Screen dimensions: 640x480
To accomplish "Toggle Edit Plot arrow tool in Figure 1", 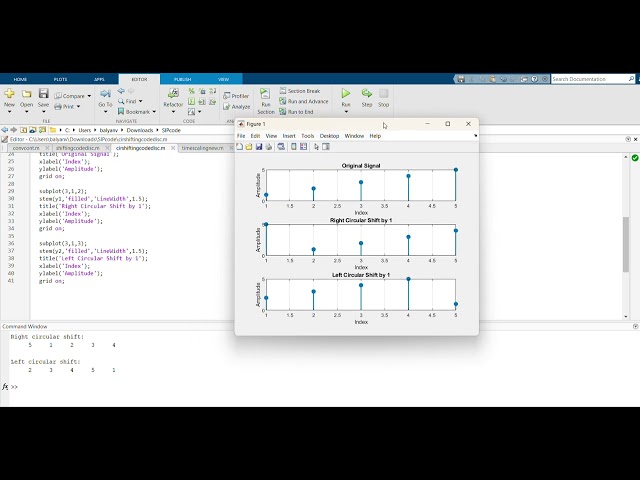I will tap(316, 147).
